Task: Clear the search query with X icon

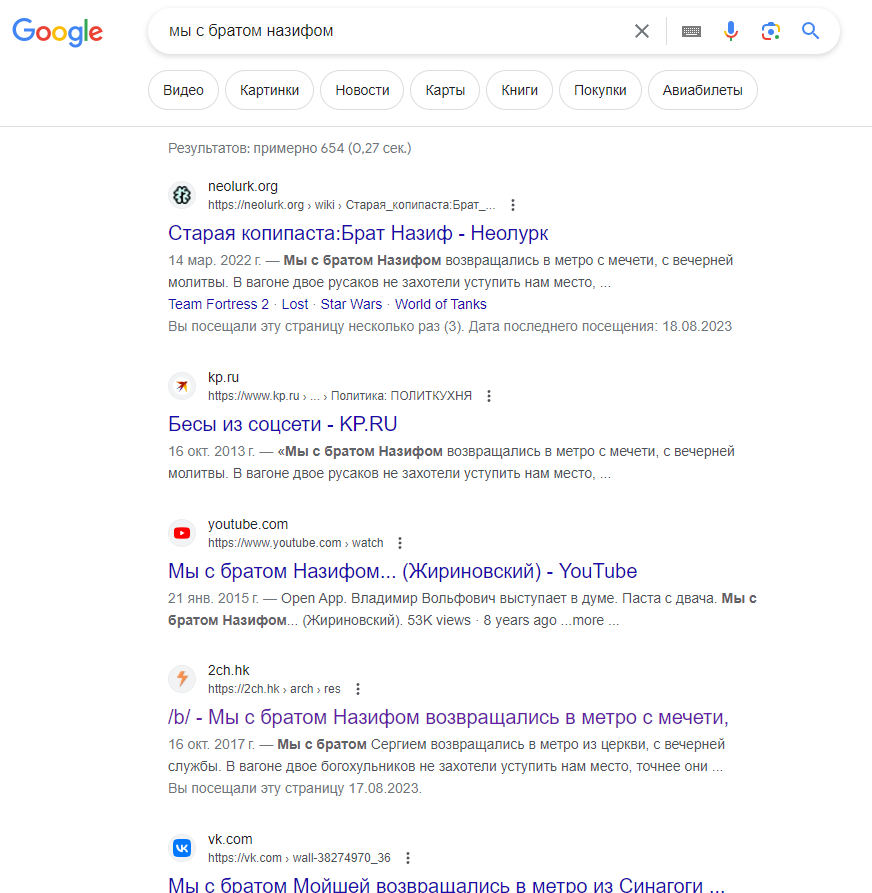Action: tap(642, 31)
